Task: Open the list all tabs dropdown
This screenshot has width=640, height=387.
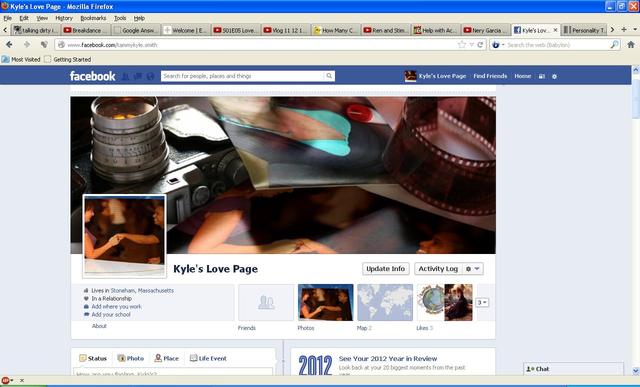Action: tap(635, 30)
